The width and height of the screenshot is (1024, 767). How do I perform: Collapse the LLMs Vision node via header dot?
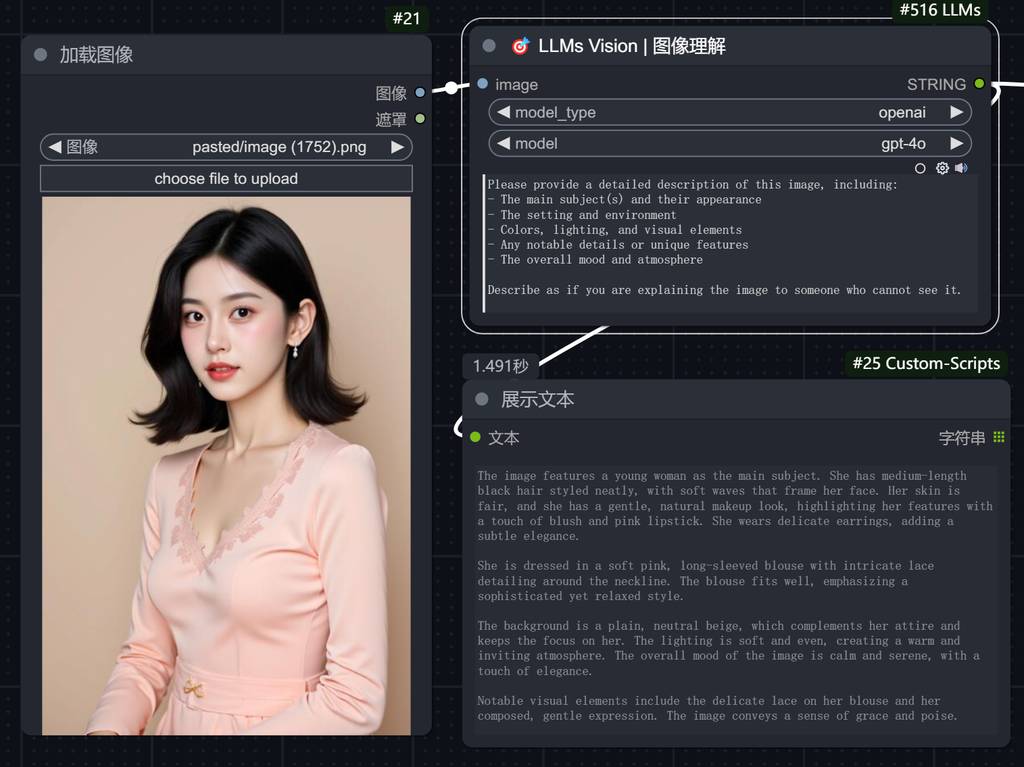coord(488,45)
